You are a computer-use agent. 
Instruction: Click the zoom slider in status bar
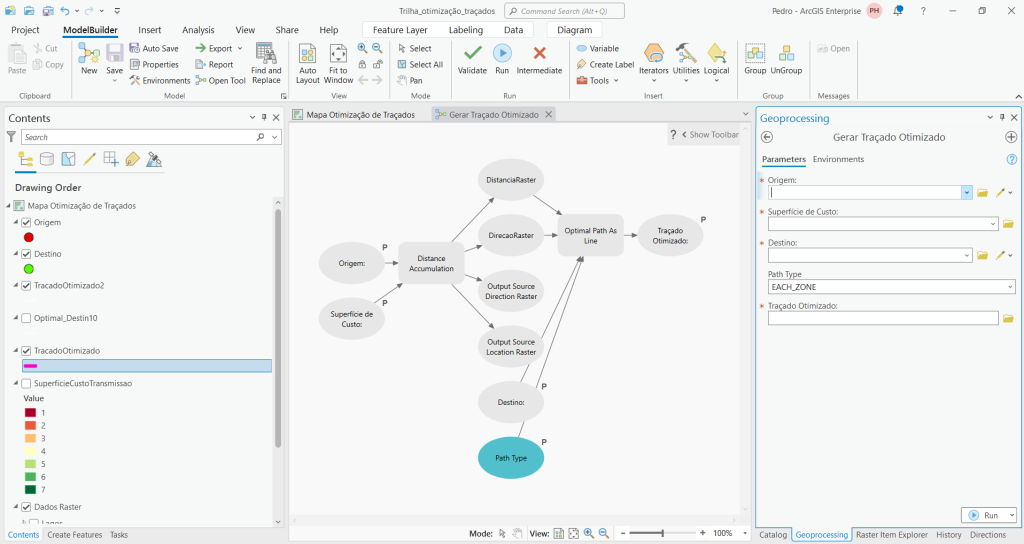[x=662, y=534]
